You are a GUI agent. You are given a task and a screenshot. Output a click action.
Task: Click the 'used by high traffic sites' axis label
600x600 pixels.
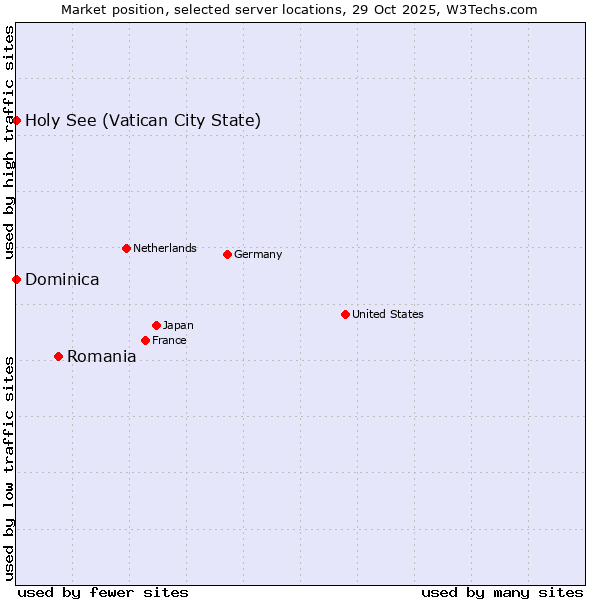[9, 140]
